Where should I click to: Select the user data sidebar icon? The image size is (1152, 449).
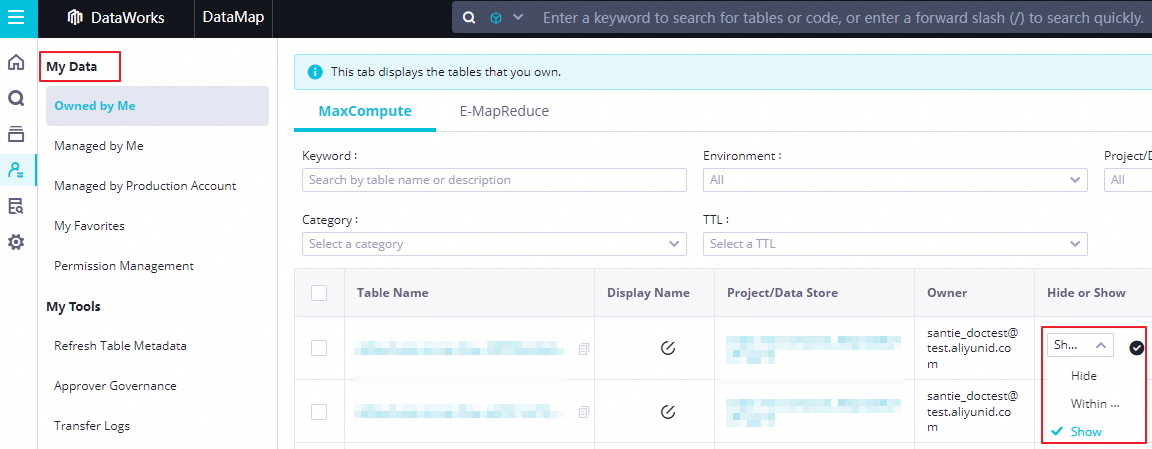pyautogui.click(x=15, y=170)
